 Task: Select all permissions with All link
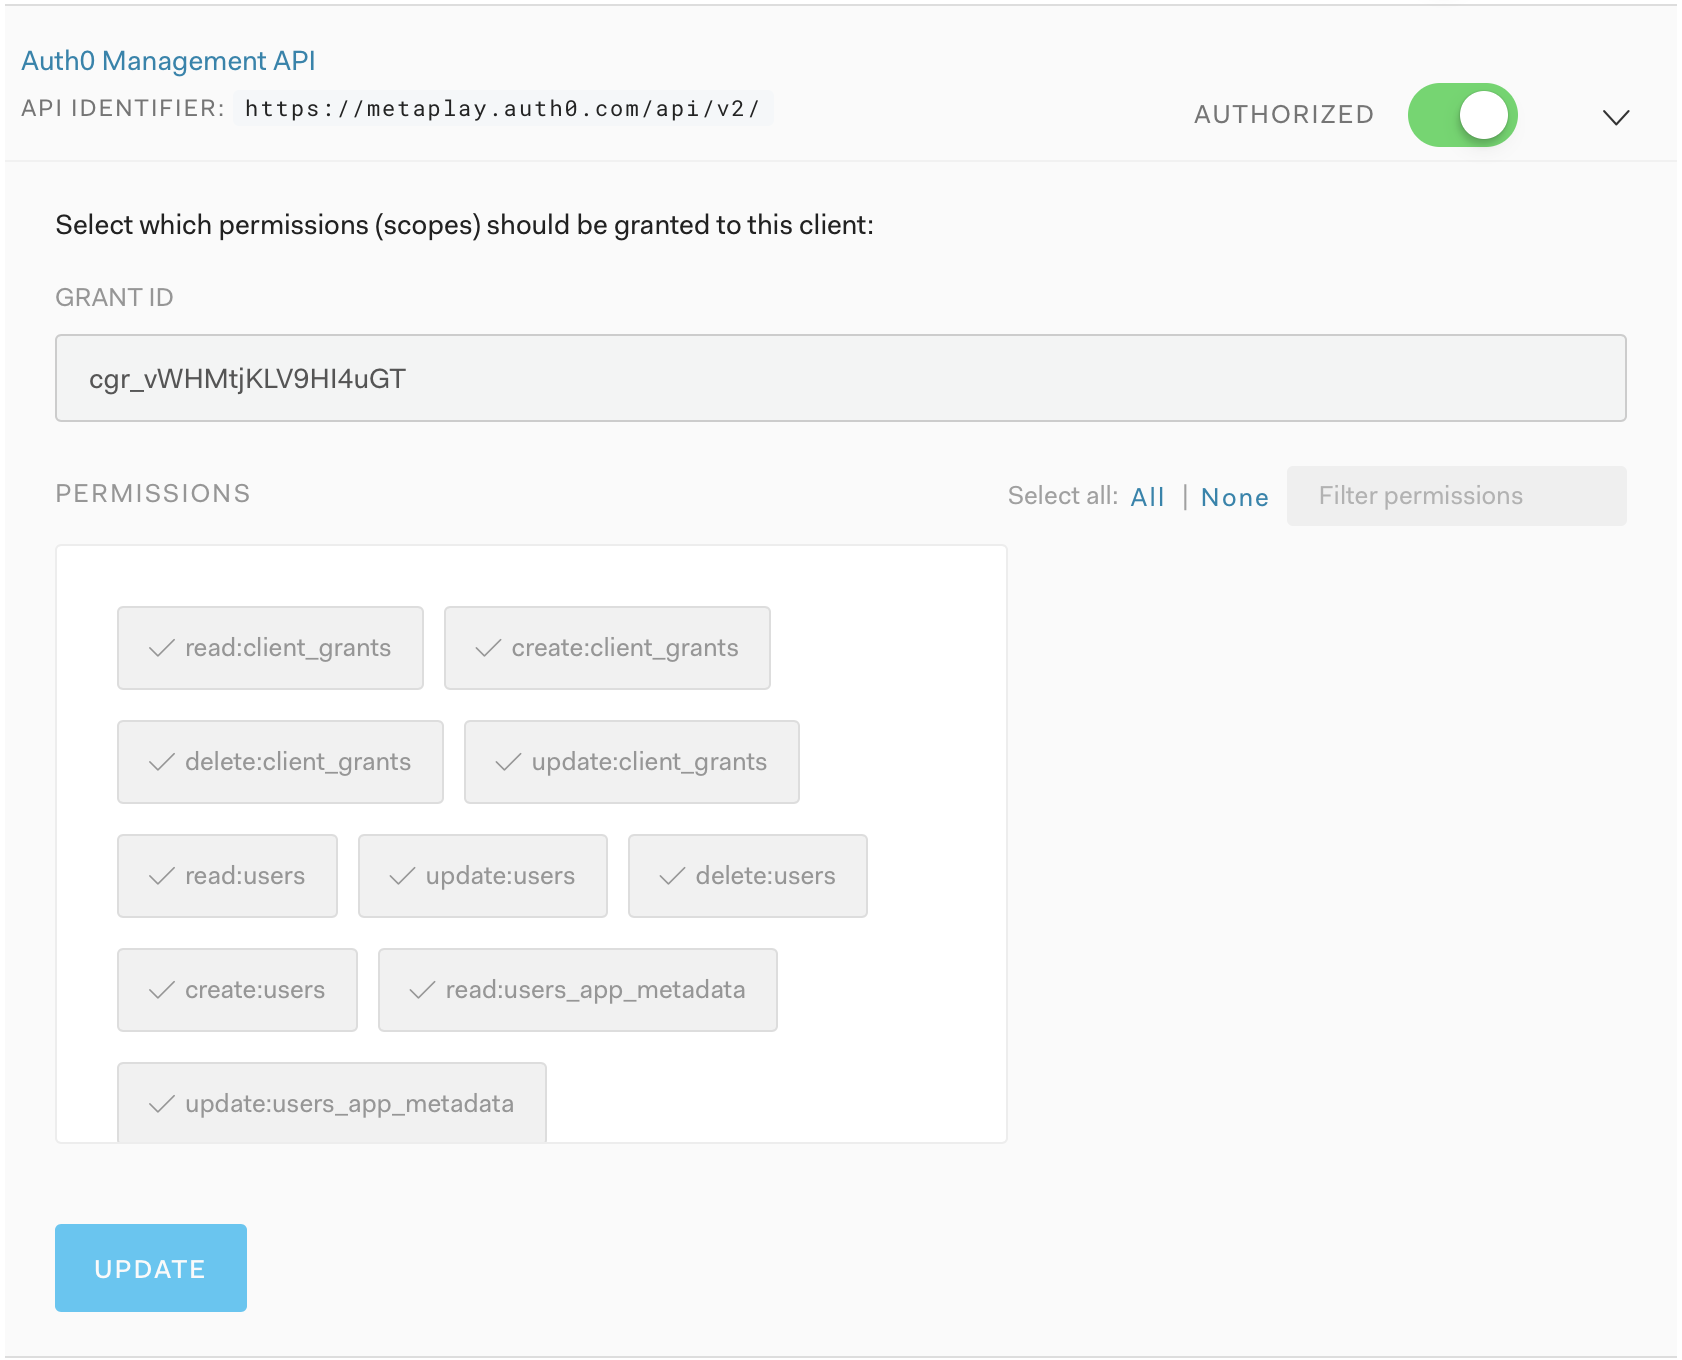[1147, 497]
